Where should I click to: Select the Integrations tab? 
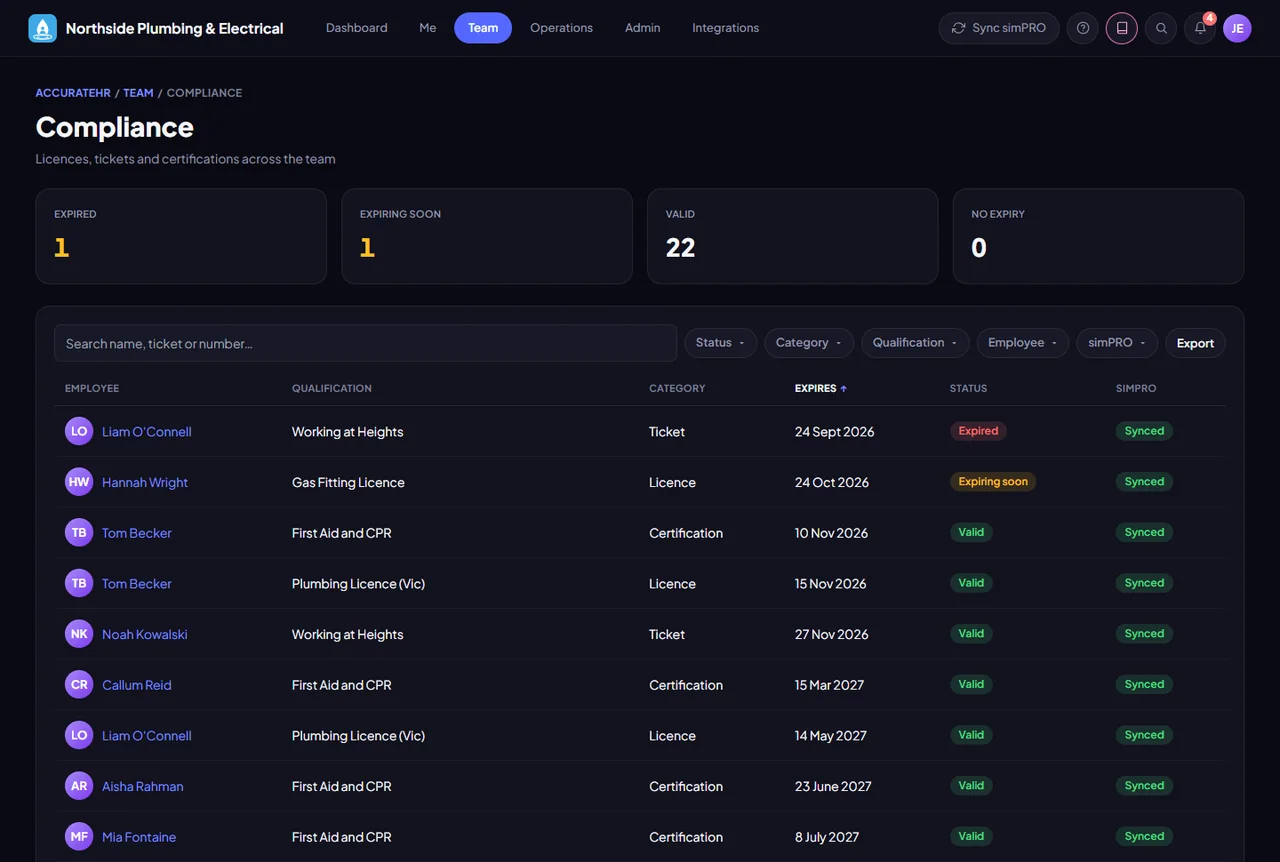[x=725, y=28]
